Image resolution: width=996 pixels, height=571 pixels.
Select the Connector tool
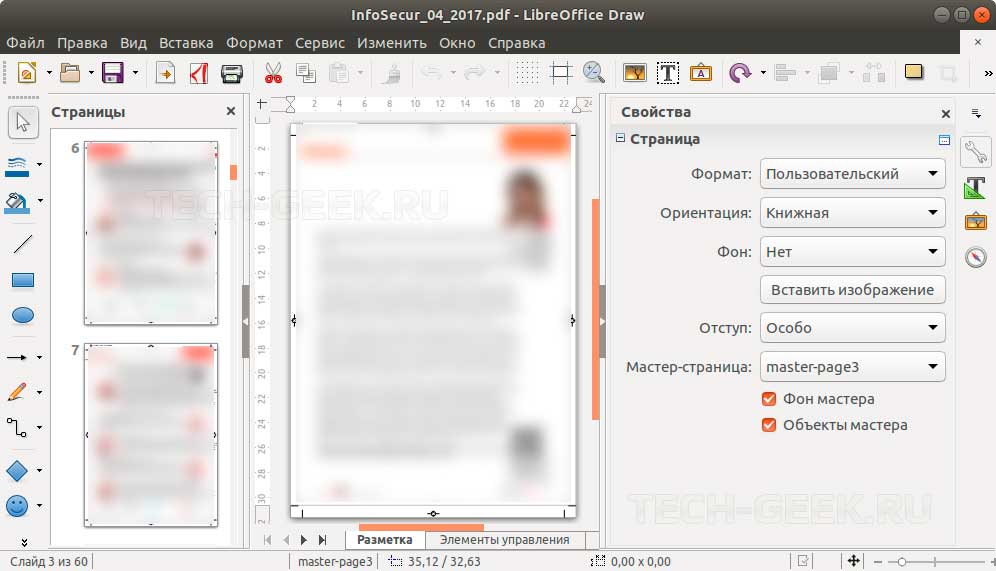[17, 427]
